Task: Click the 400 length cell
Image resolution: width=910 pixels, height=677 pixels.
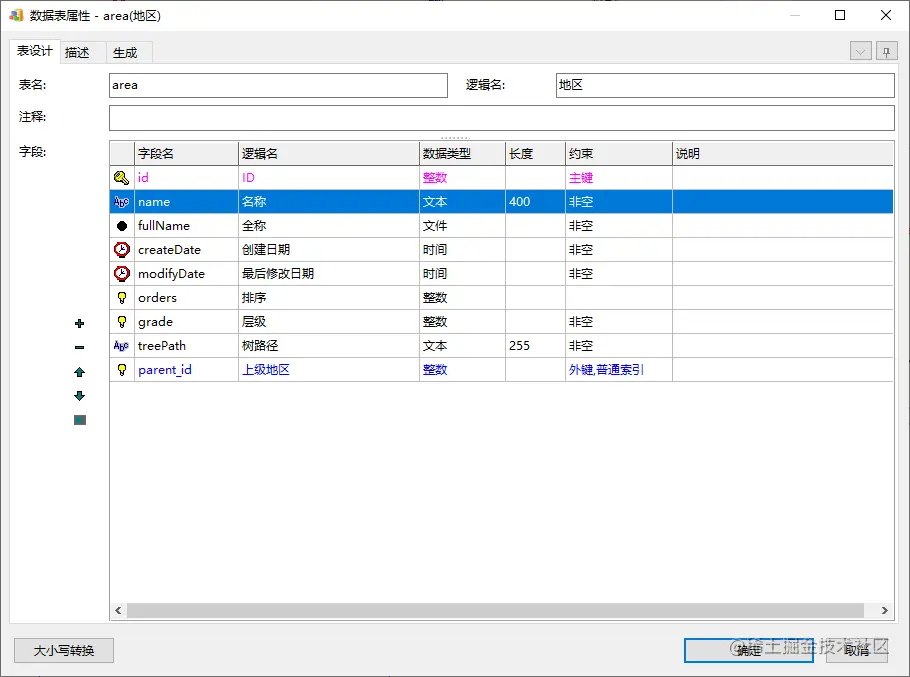Action: tap(536, 202)
